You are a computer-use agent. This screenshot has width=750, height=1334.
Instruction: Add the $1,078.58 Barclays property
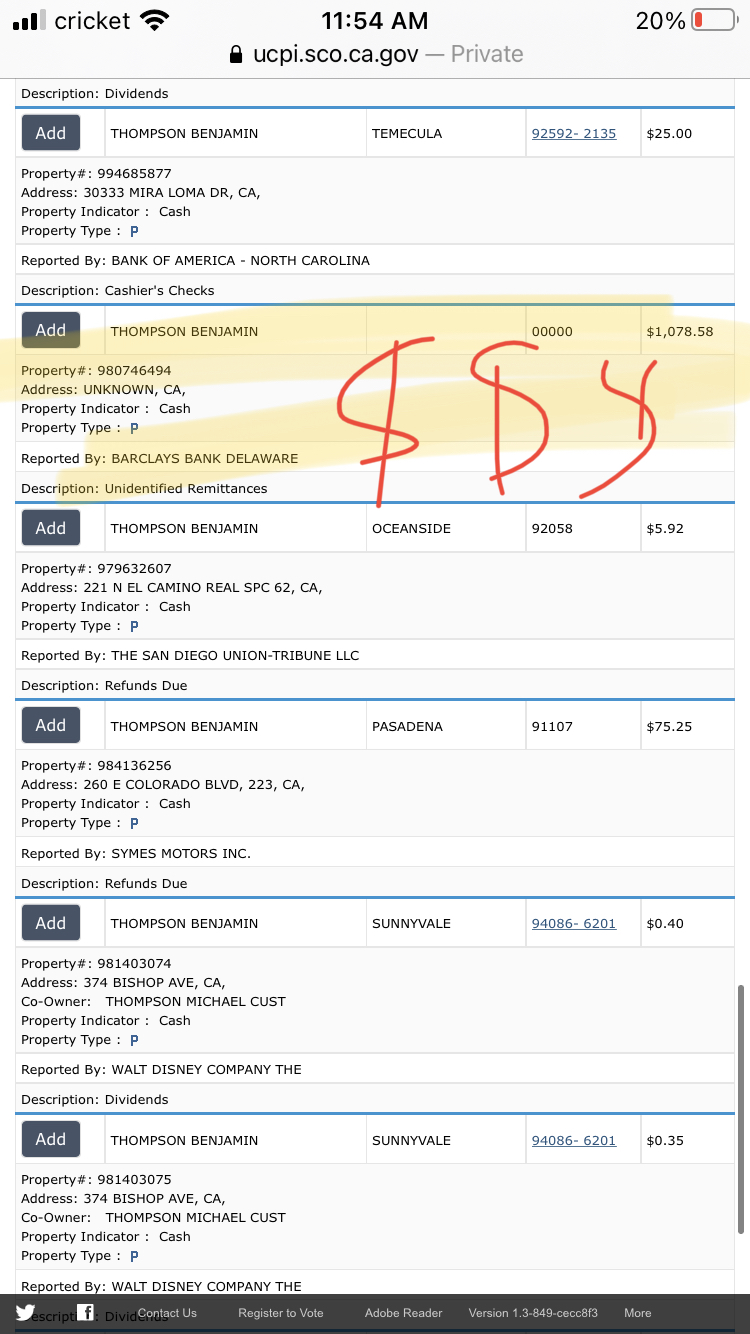51,330
